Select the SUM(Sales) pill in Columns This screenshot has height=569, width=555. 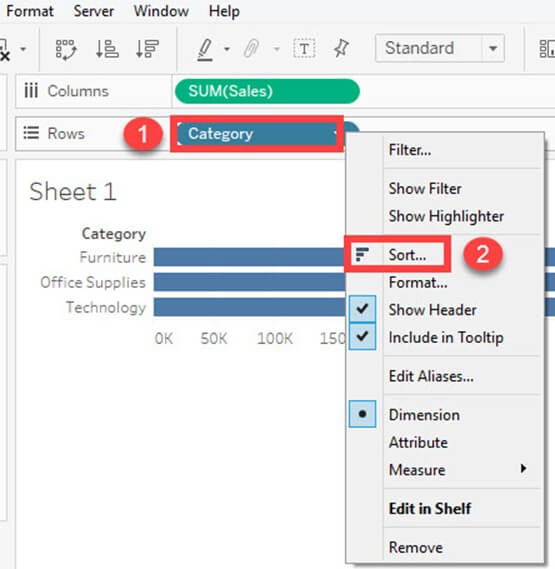point(267,91)
